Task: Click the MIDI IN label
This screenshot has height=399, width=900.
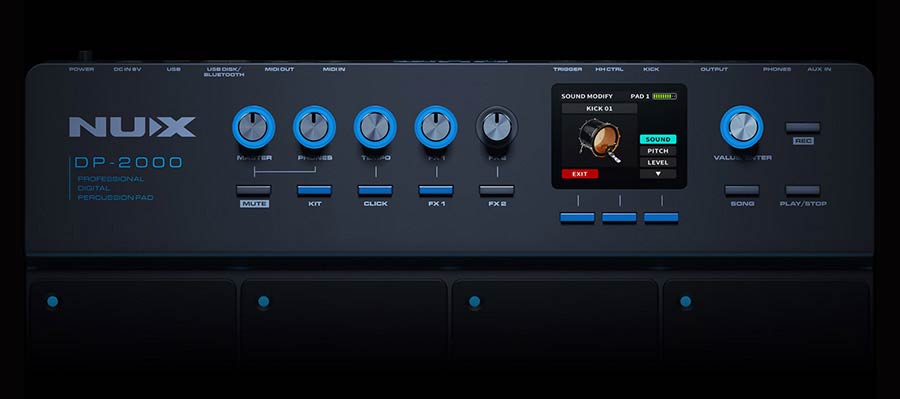Action: point(334,69)
